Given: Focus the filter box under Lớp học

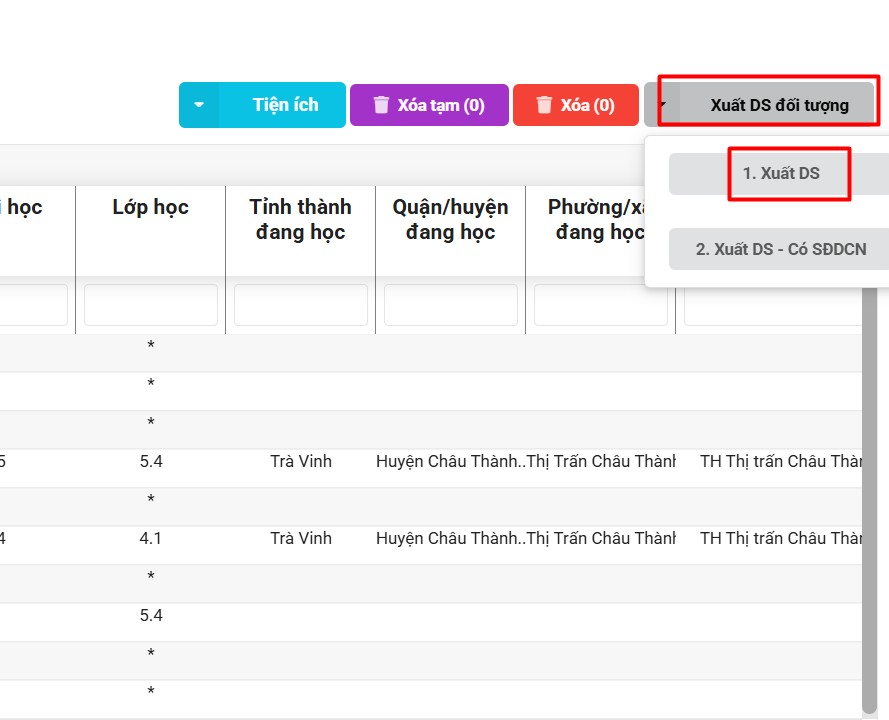Looking at the screenshot, I should click(151, 305).
